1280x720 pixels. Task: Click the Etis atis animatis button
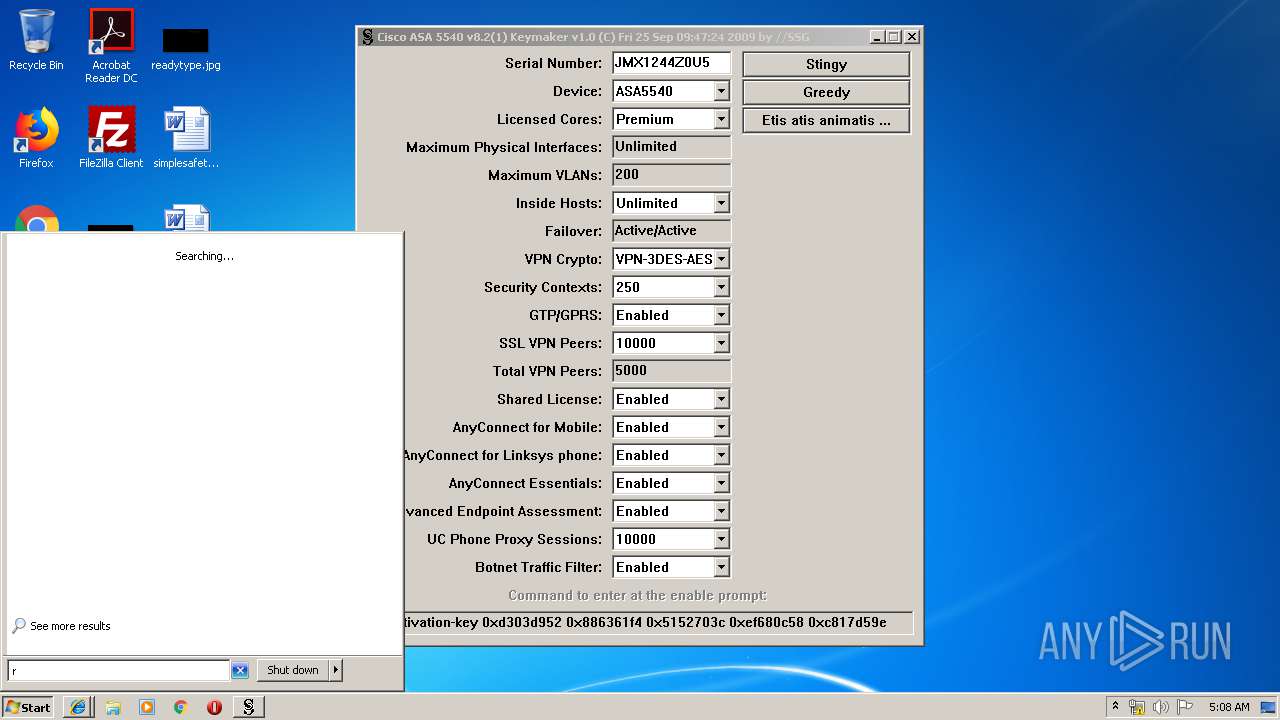tap(826, 120)
